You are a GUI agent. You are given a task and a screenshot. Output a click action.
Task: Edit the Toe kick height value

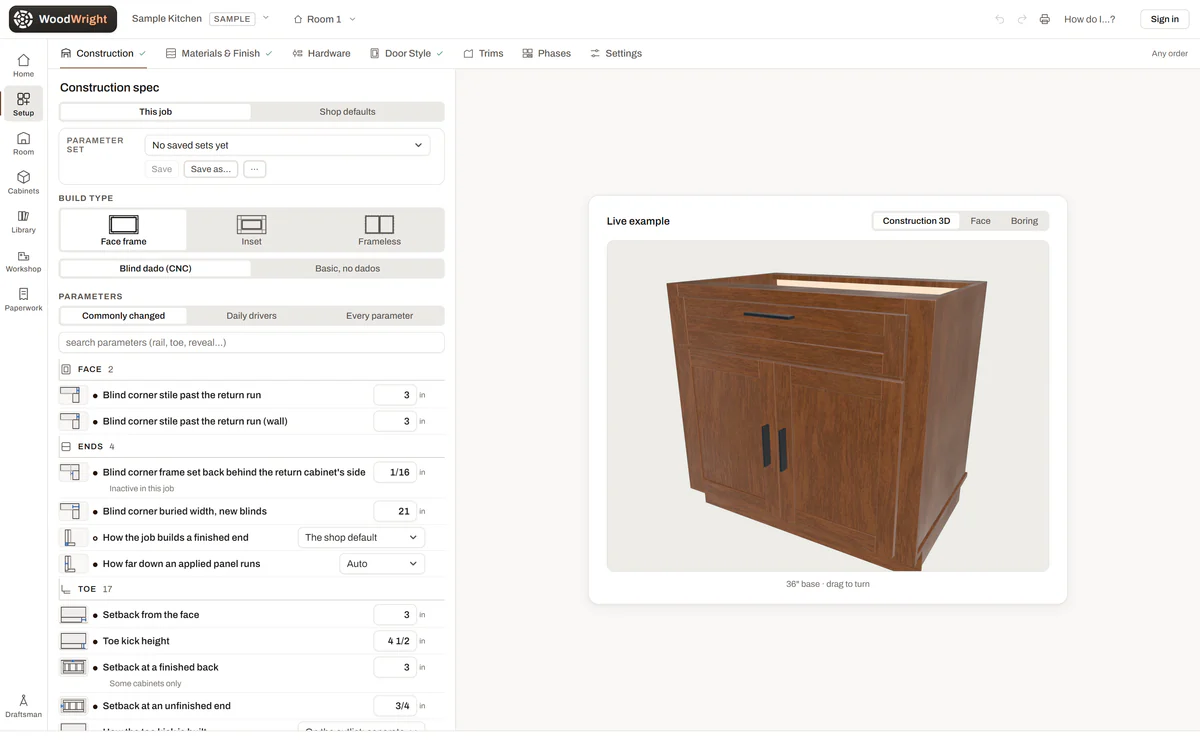[x=395, y=641]
